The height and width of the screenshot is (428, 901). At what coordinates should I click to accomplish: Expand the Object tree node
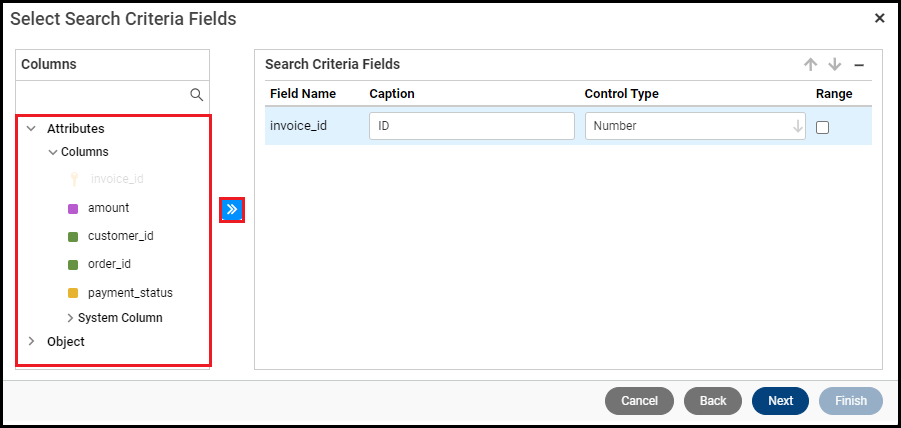pyautogui.click(x=31, y=341)
